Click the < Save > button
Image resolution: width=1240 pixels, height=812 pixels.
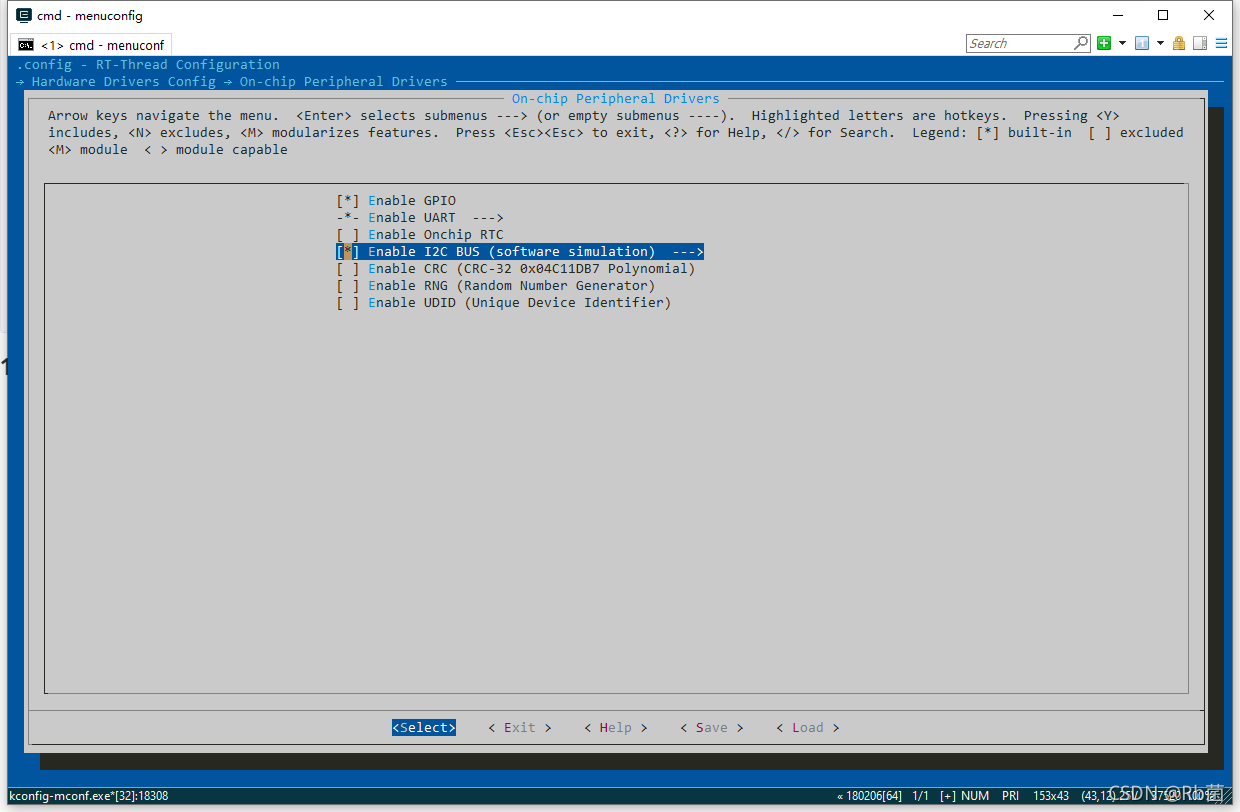tap(712, 727)
